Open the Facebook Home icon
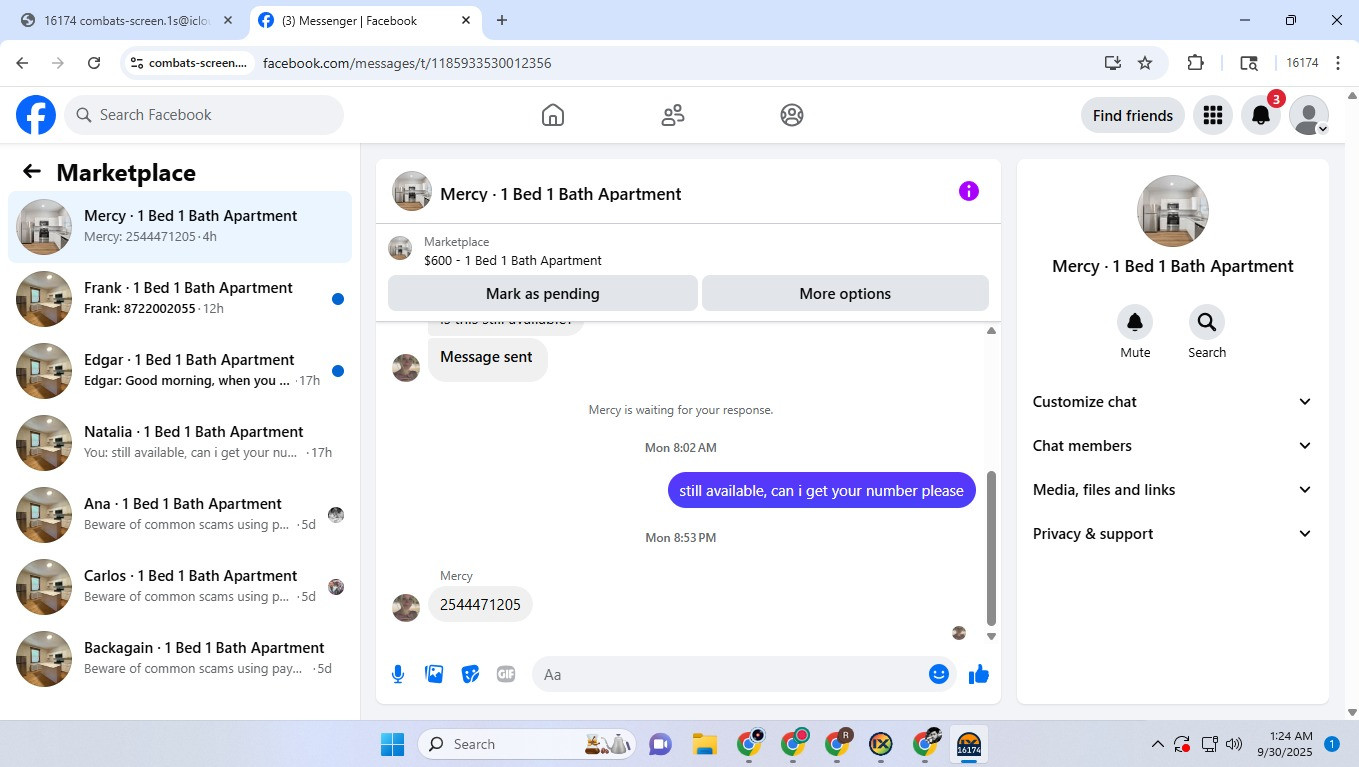1359x767 pixels. pos(553,115)
